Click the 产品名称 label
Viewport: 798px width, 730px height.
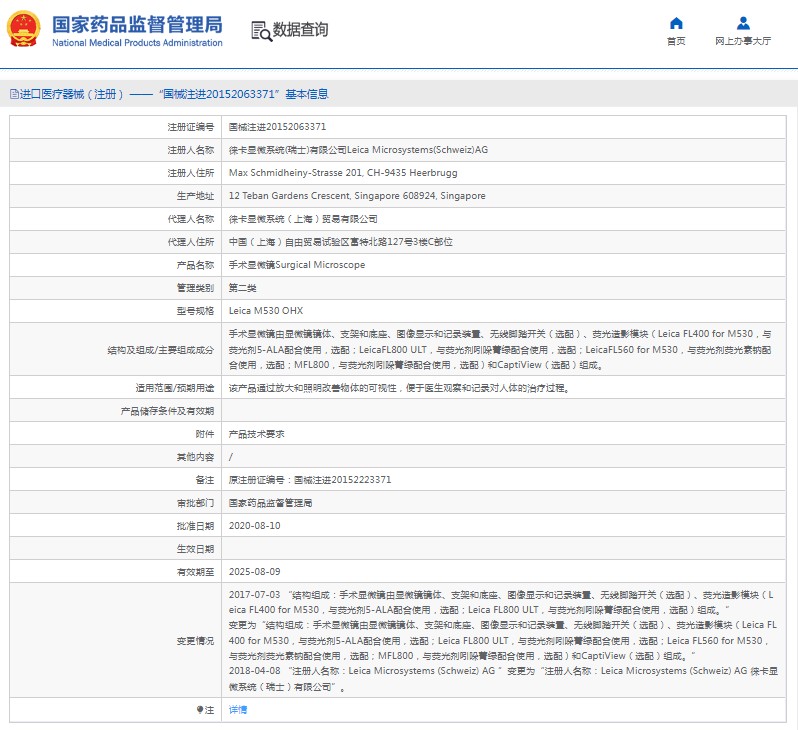(195, 265)
